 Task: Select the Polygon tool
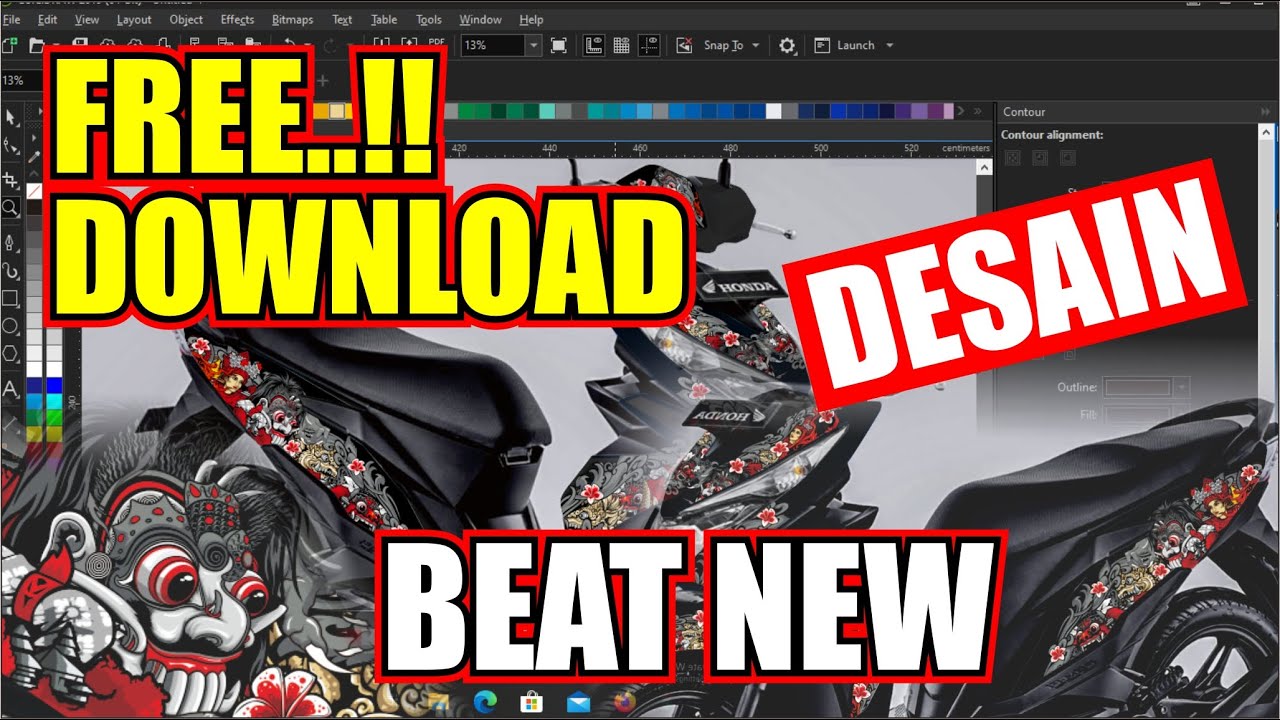click(11, 354)
